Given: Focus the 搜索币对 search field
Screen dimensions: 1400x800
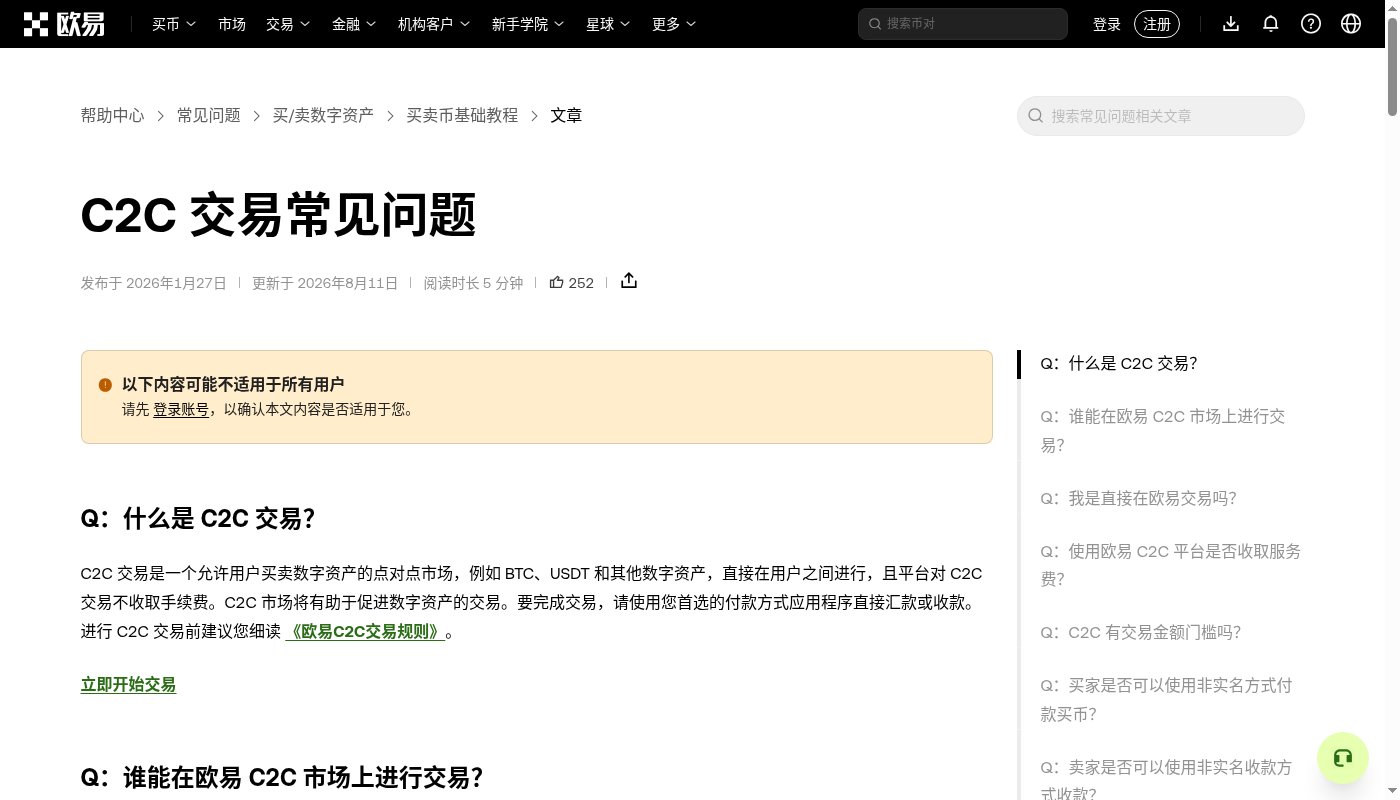Looking at the screenshot, I should (x=963, y=24).
